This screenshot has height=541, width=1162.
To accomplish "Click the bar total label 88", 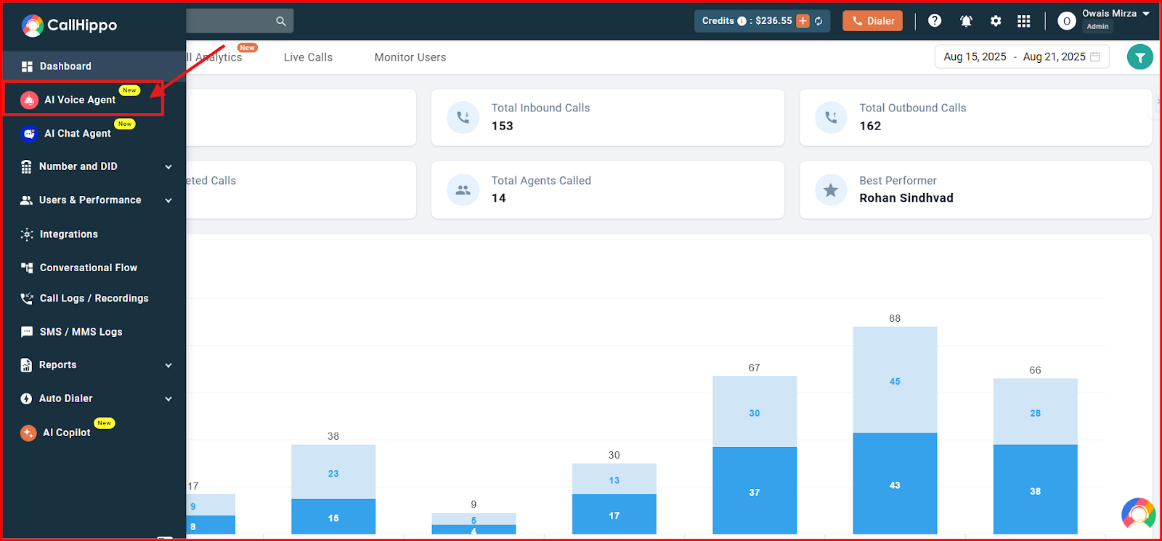I will tap(895, 319).
